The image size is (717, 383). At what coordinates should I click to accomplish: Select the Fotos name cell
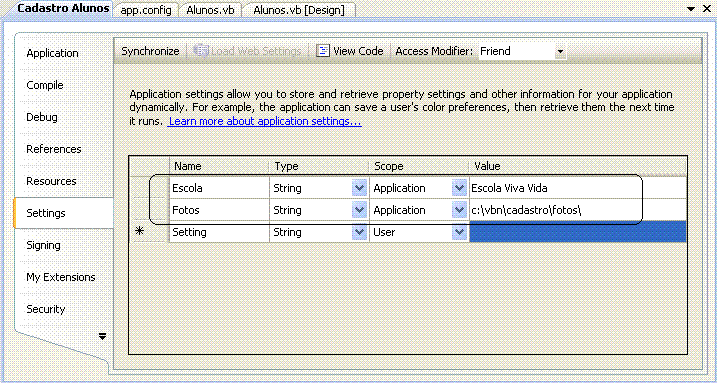(x=219, y=210)
